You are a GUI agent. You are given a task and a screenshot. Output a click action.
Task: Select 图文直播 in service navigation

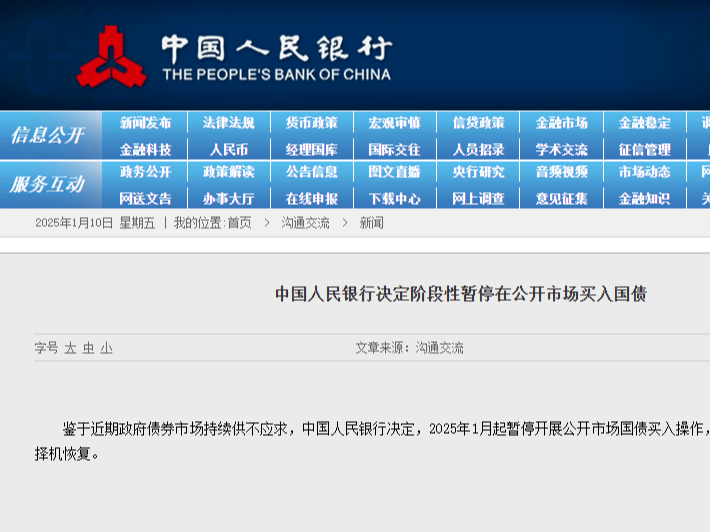[394, 172]
